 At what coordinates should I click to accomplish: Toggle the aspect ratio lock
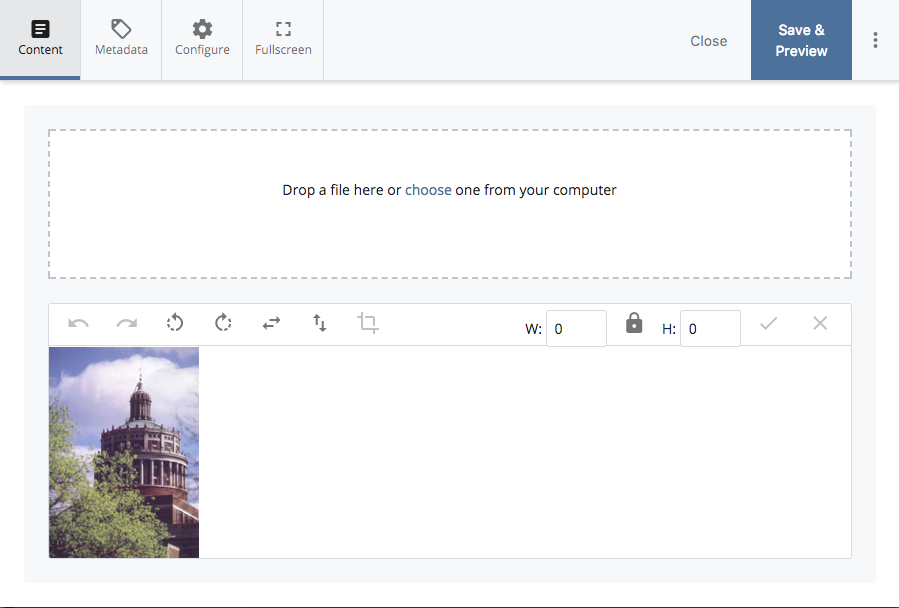634,323
